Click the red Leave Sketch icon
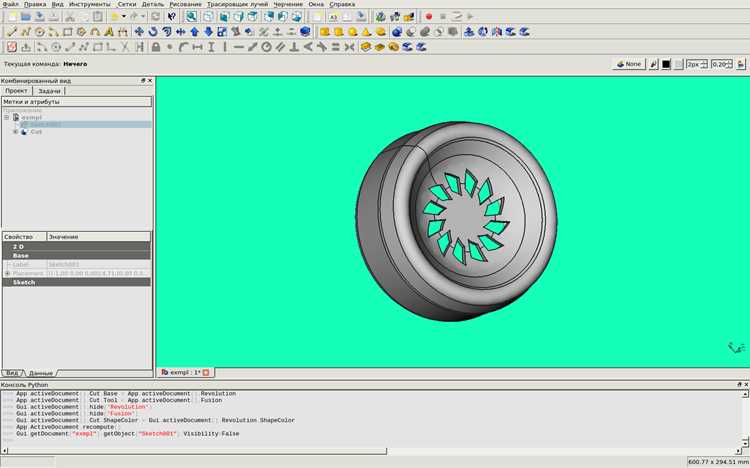This screenshot has width=750, height=468. pyautogui.click(x=12, y=47)
